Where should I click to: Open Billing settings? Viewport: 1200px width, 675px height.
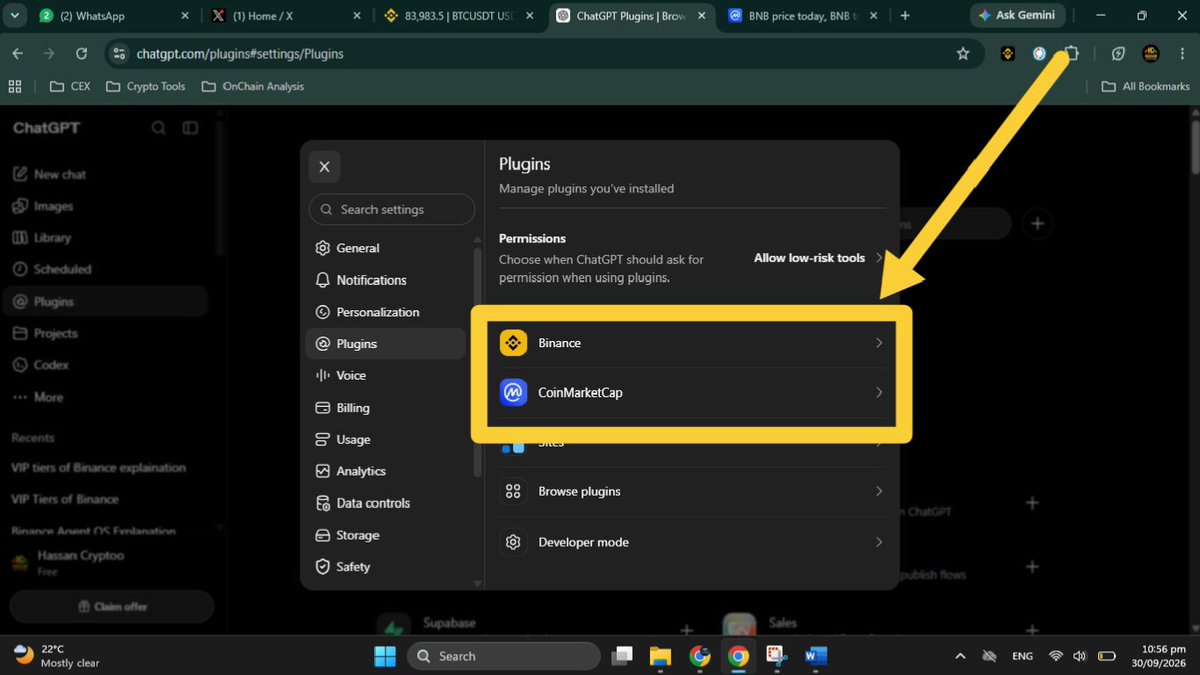(387, 407)
